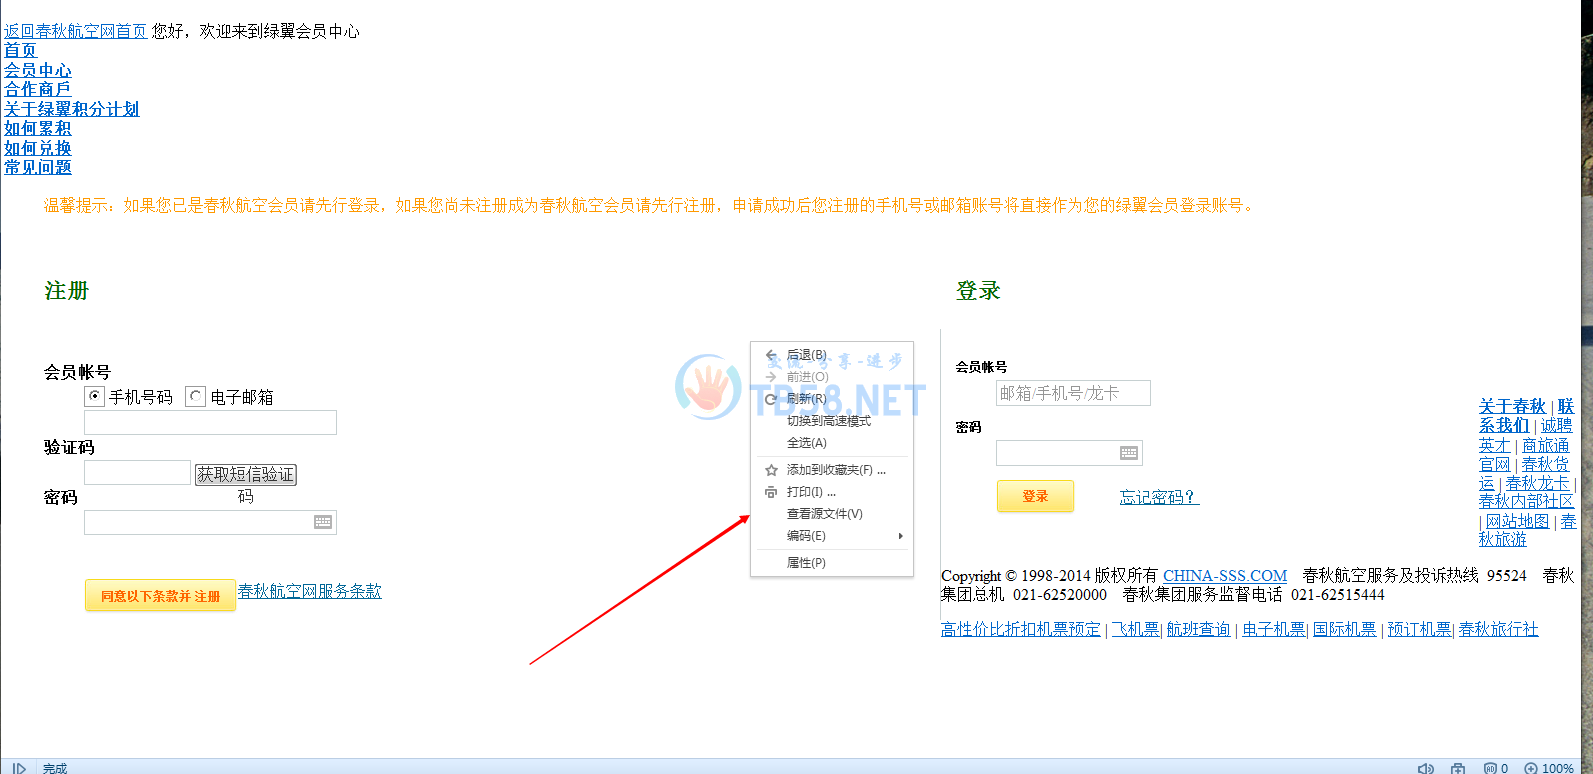The height and width of the screenshot is (774, 1593).
Task: Open the 电子机票 footer link
Action: tap(1274, 629)
